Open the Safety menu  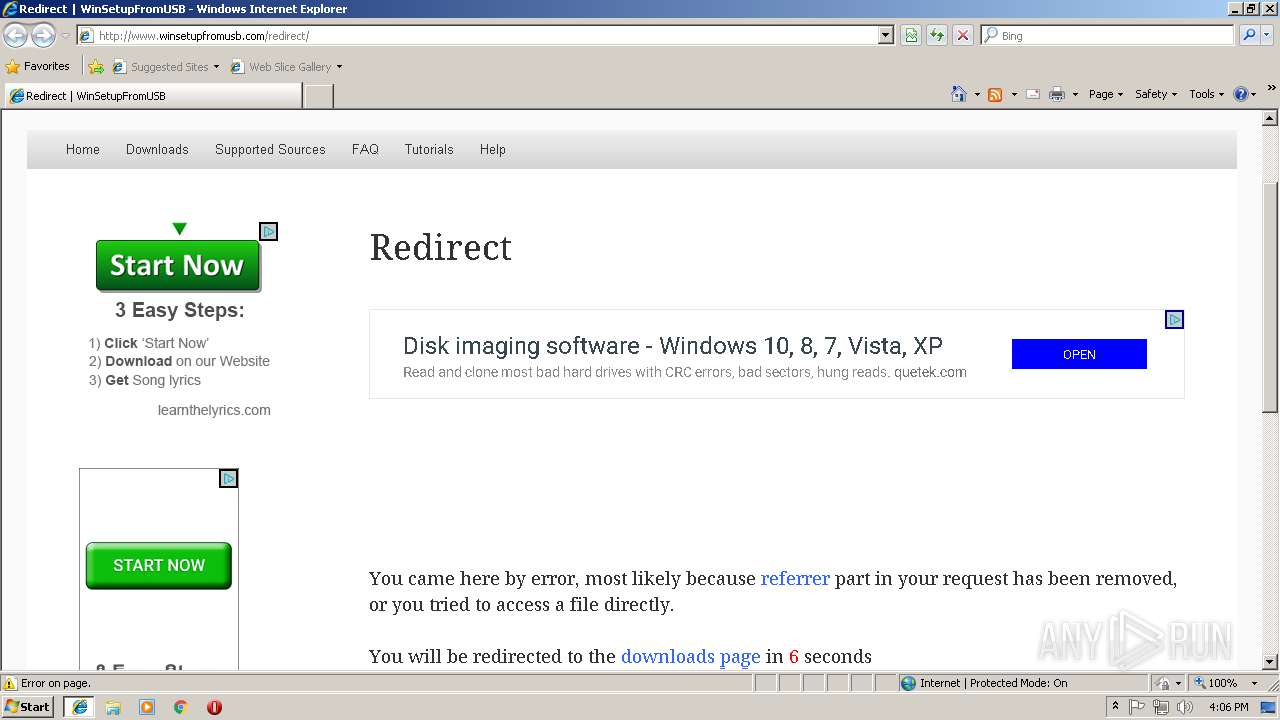click(1156, 94)
